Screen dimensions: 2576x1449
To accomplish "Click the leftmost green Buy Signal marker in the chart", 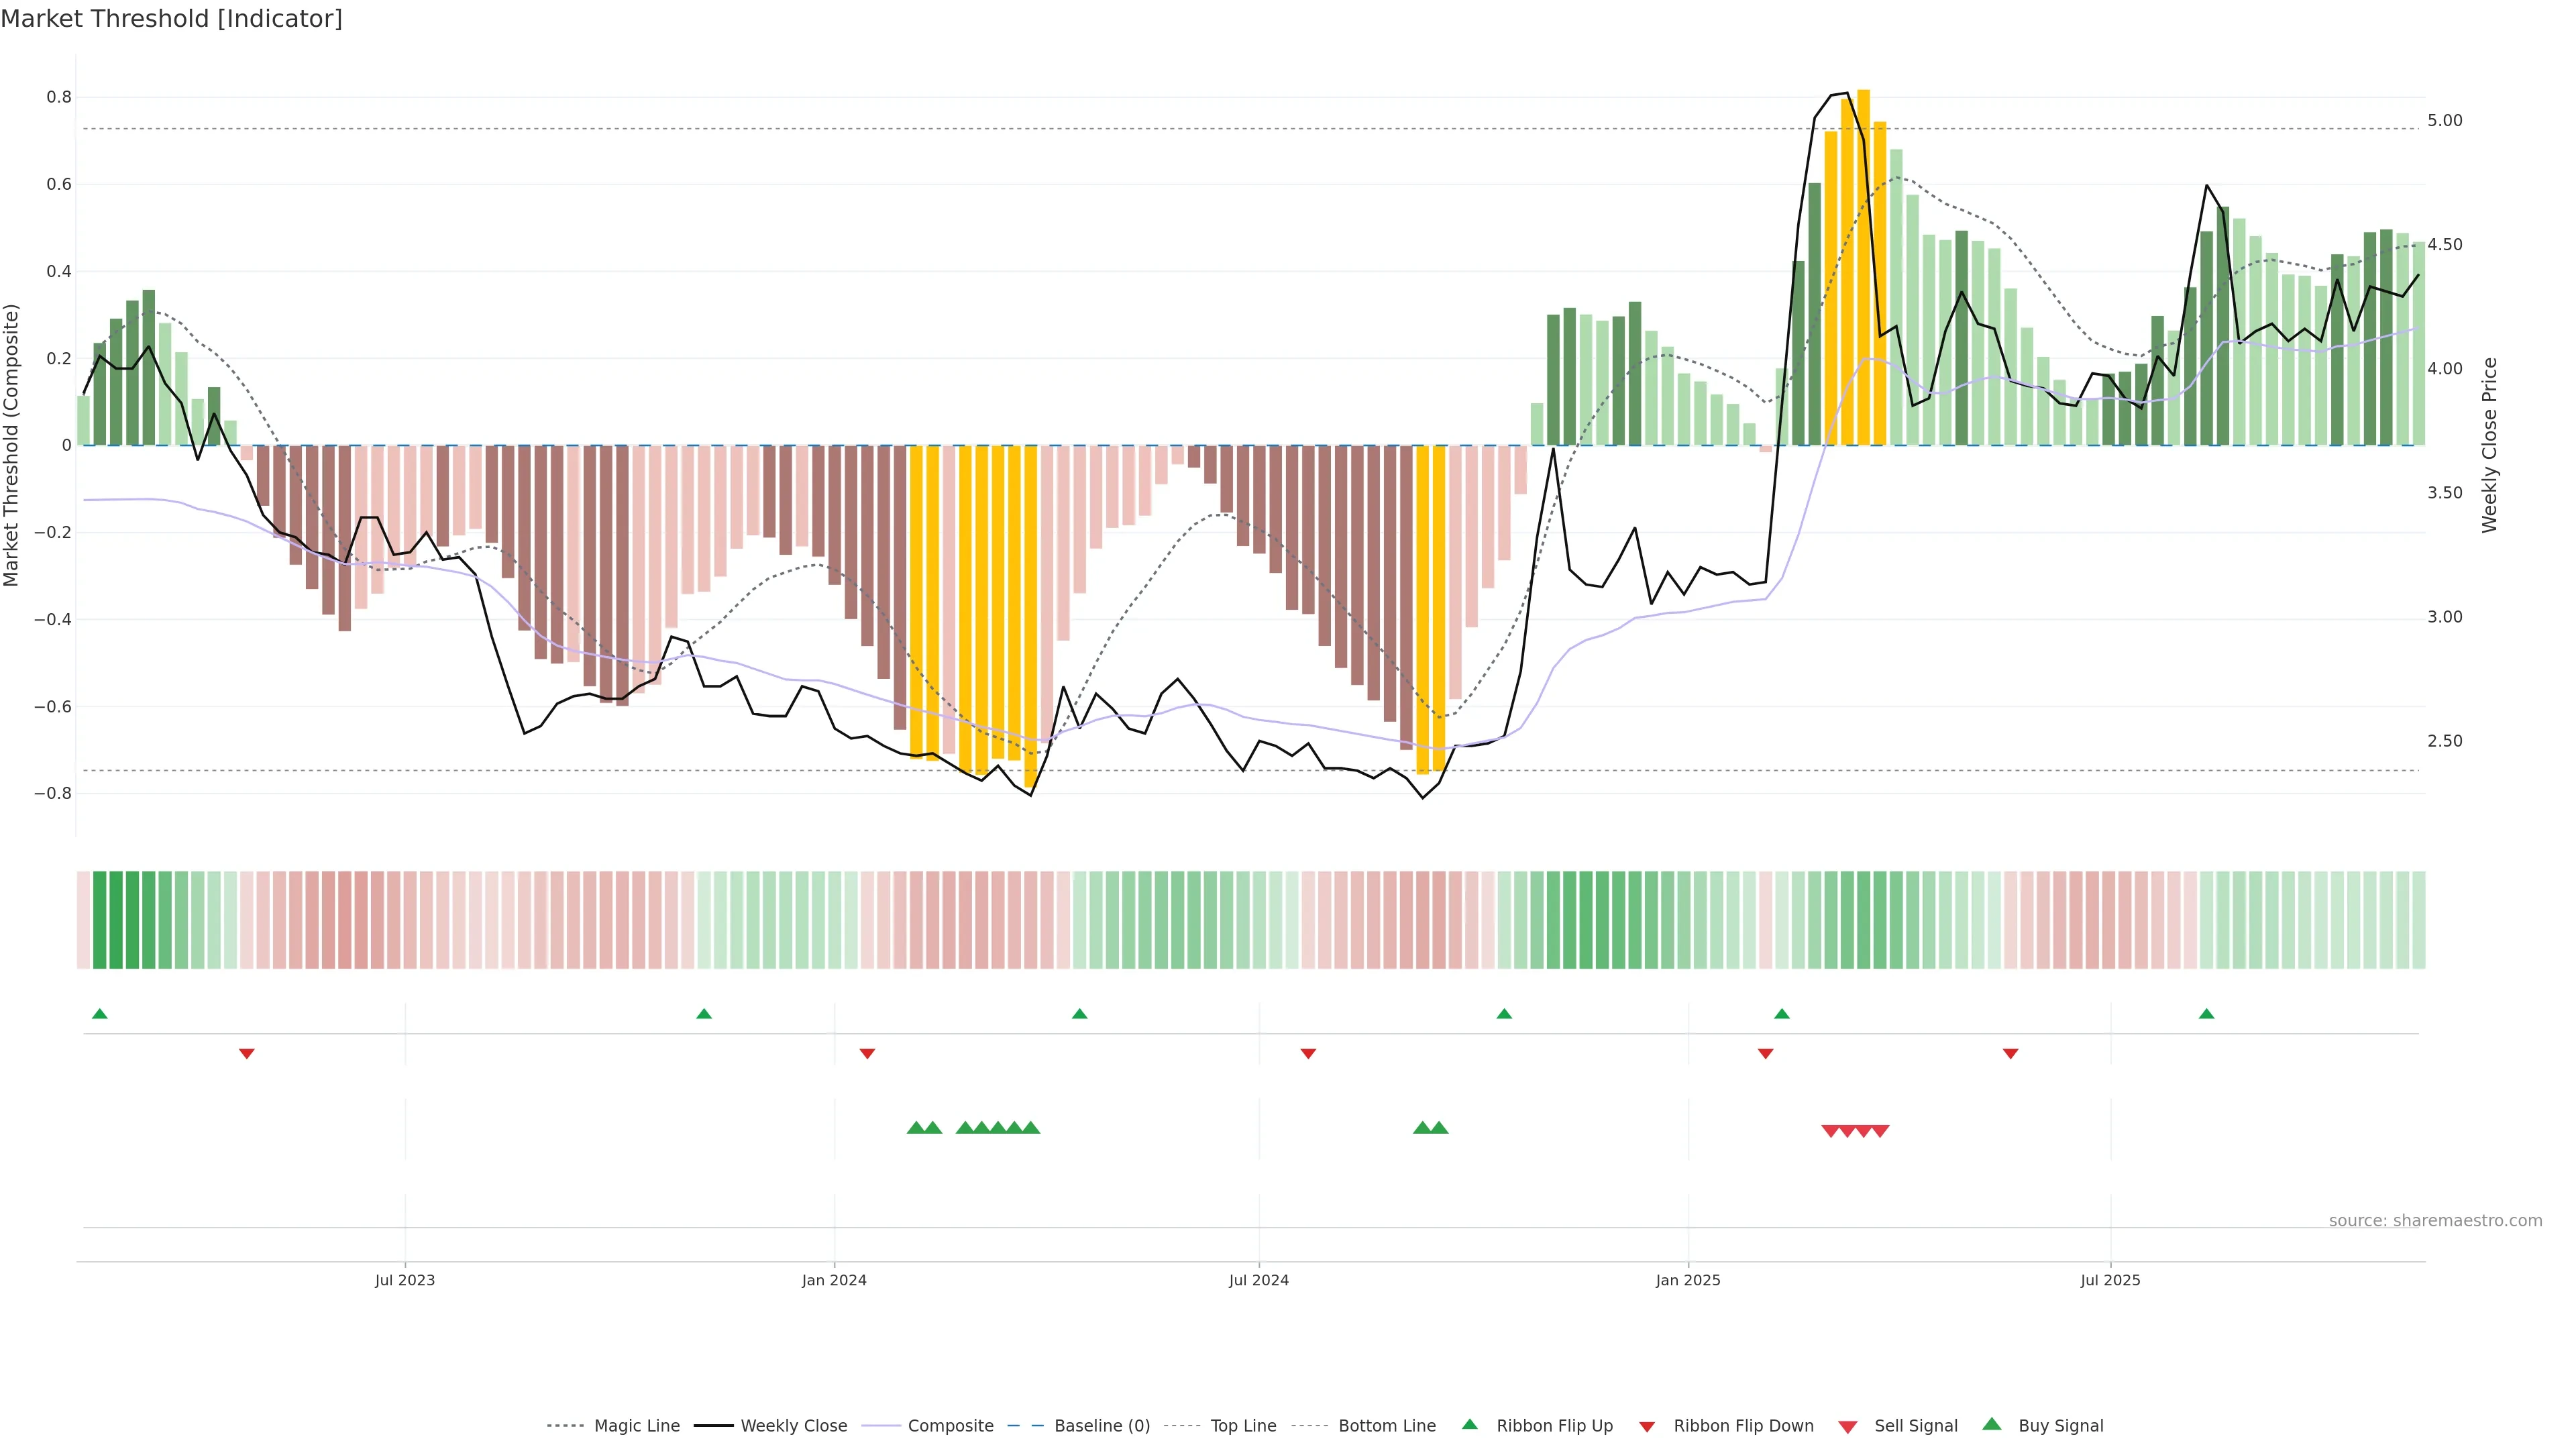I will tap(915, 1128).
